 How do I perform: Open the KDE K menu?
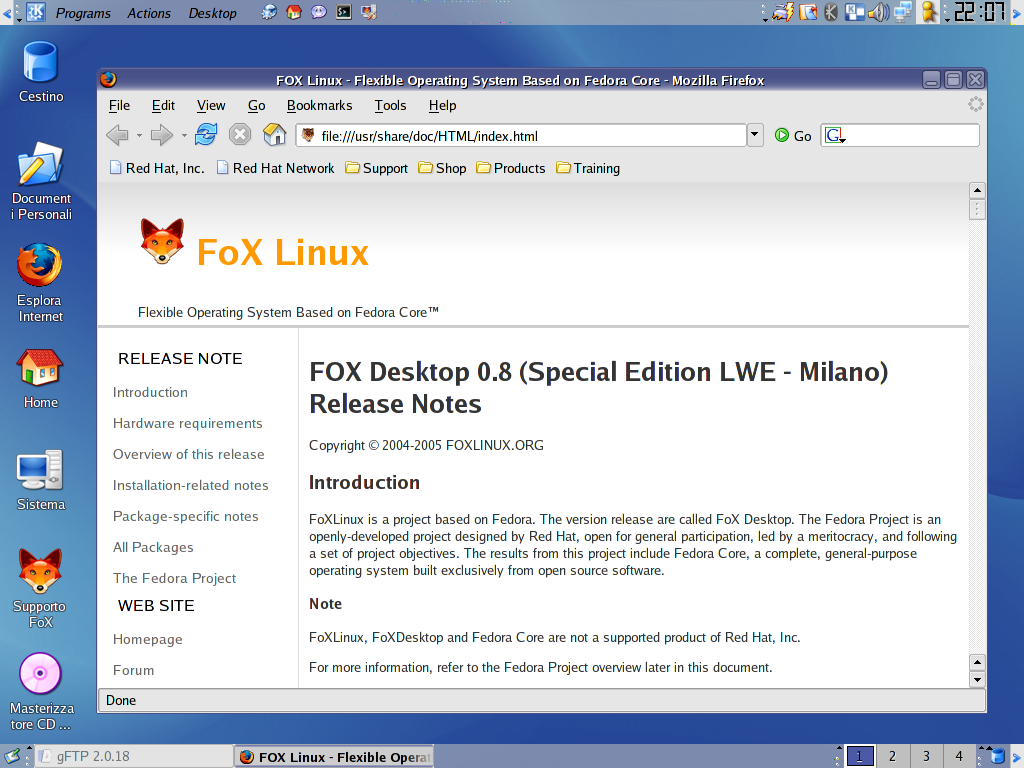point(36,12)
